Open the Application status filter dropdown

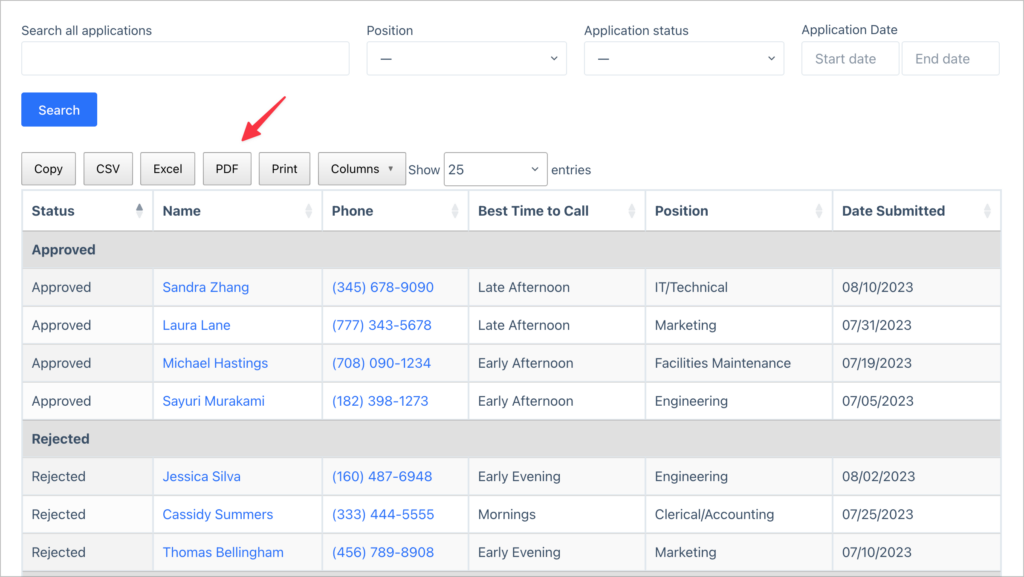coord(684,59)
